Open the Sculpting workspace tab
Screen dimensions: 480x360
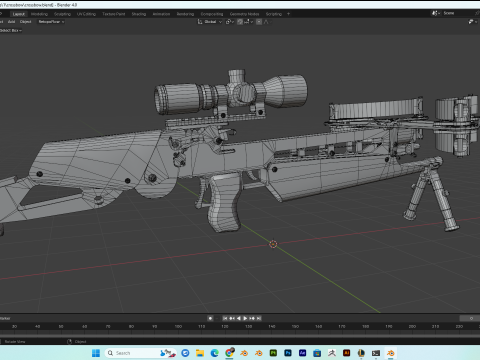pos(62,14)
